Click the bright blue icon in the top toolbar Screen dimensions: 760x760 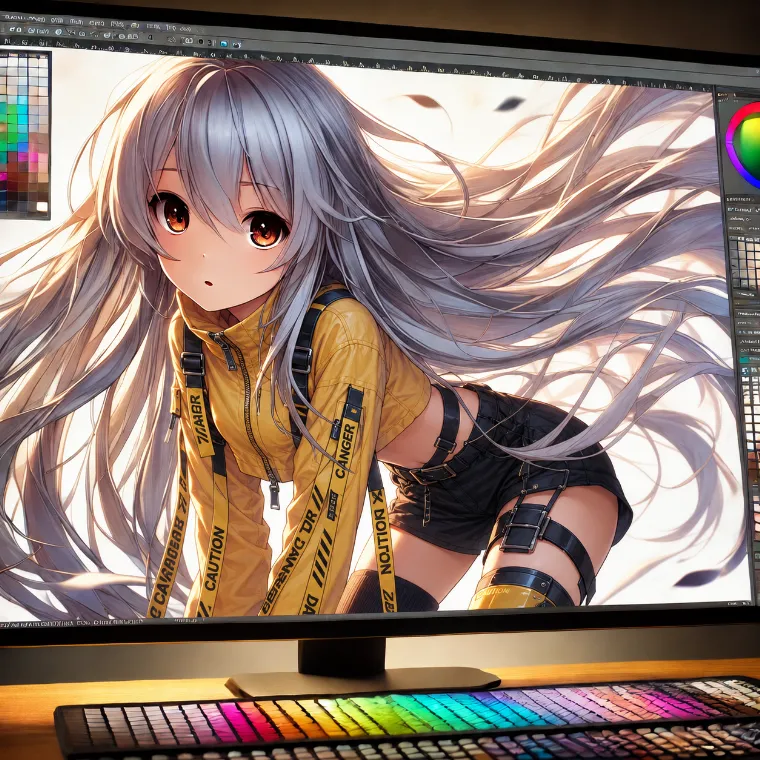(x=224, y=44)
